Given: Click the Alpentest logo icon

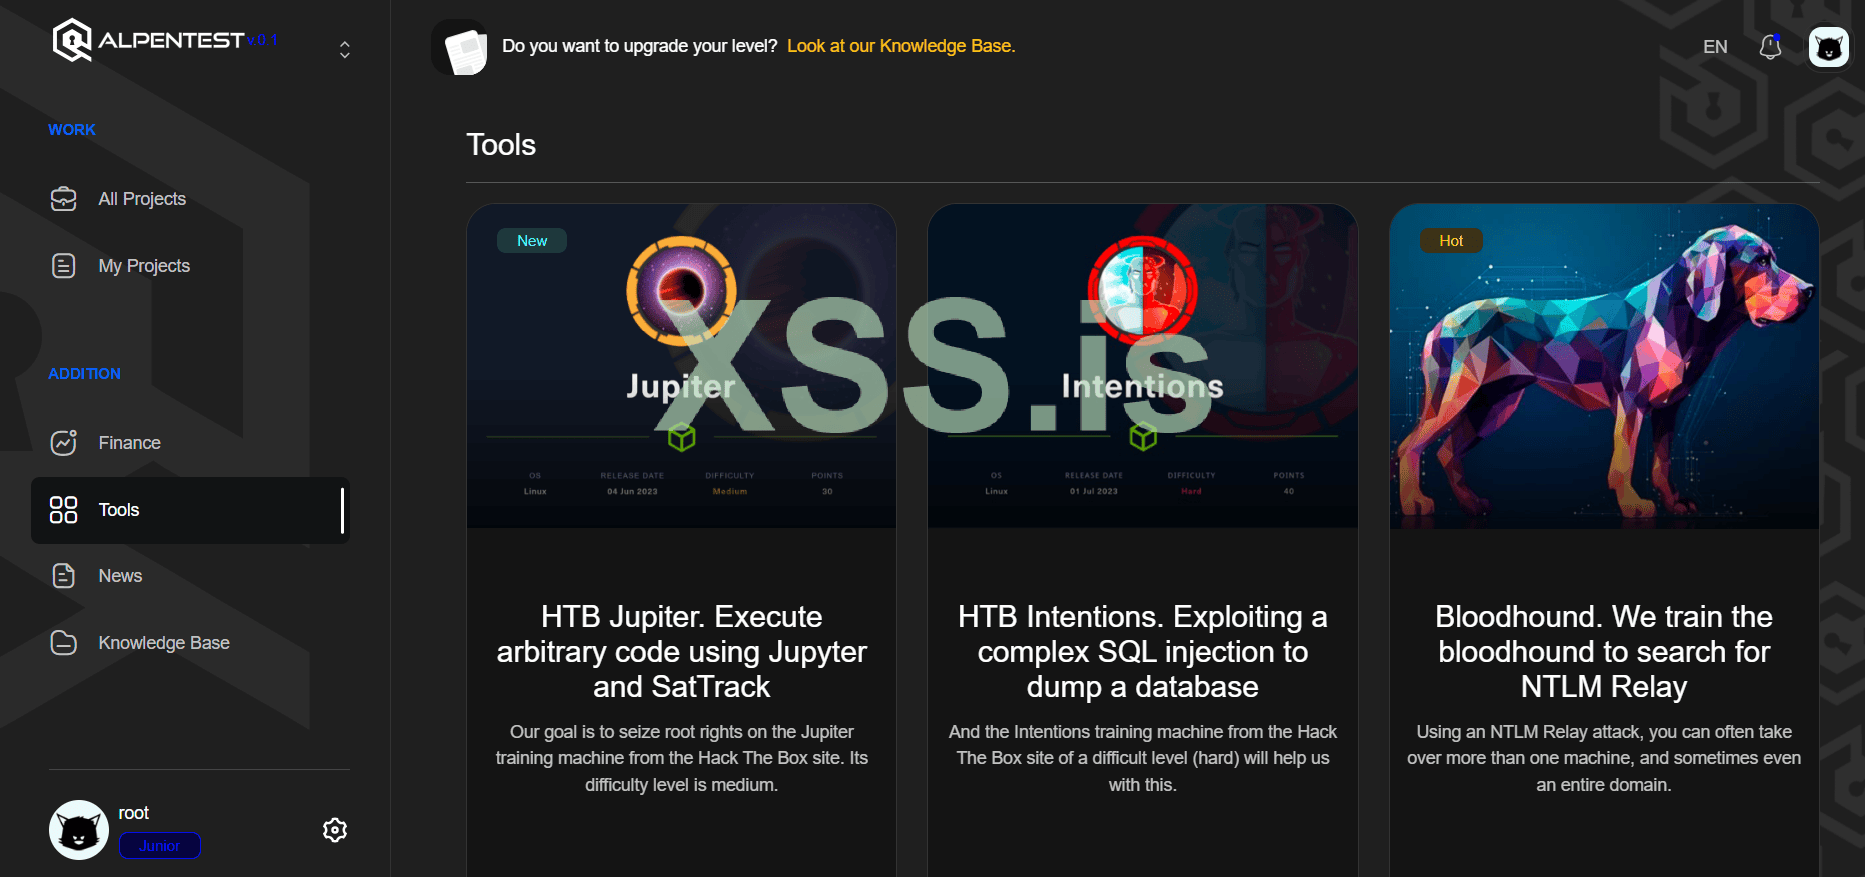Looking at the screenshot, I should [x=72, y=40].
